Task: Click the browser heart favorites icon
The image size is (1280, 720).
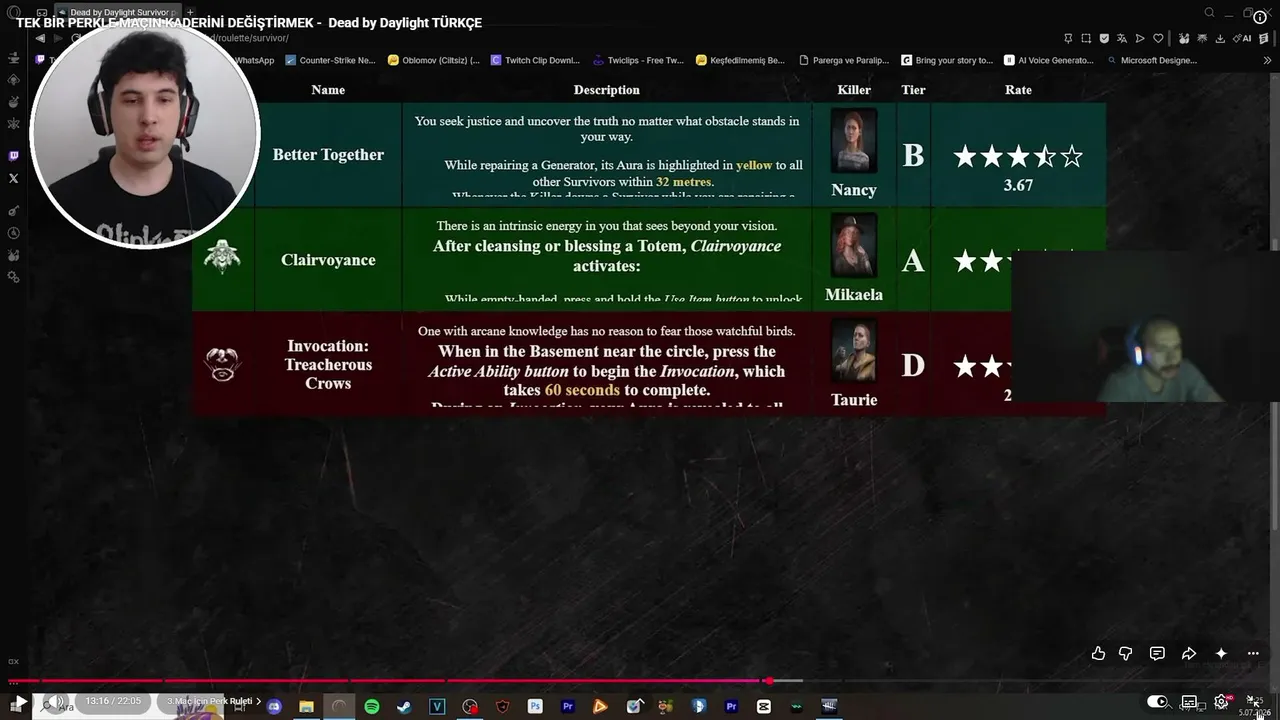Action: pos(1158,38)
